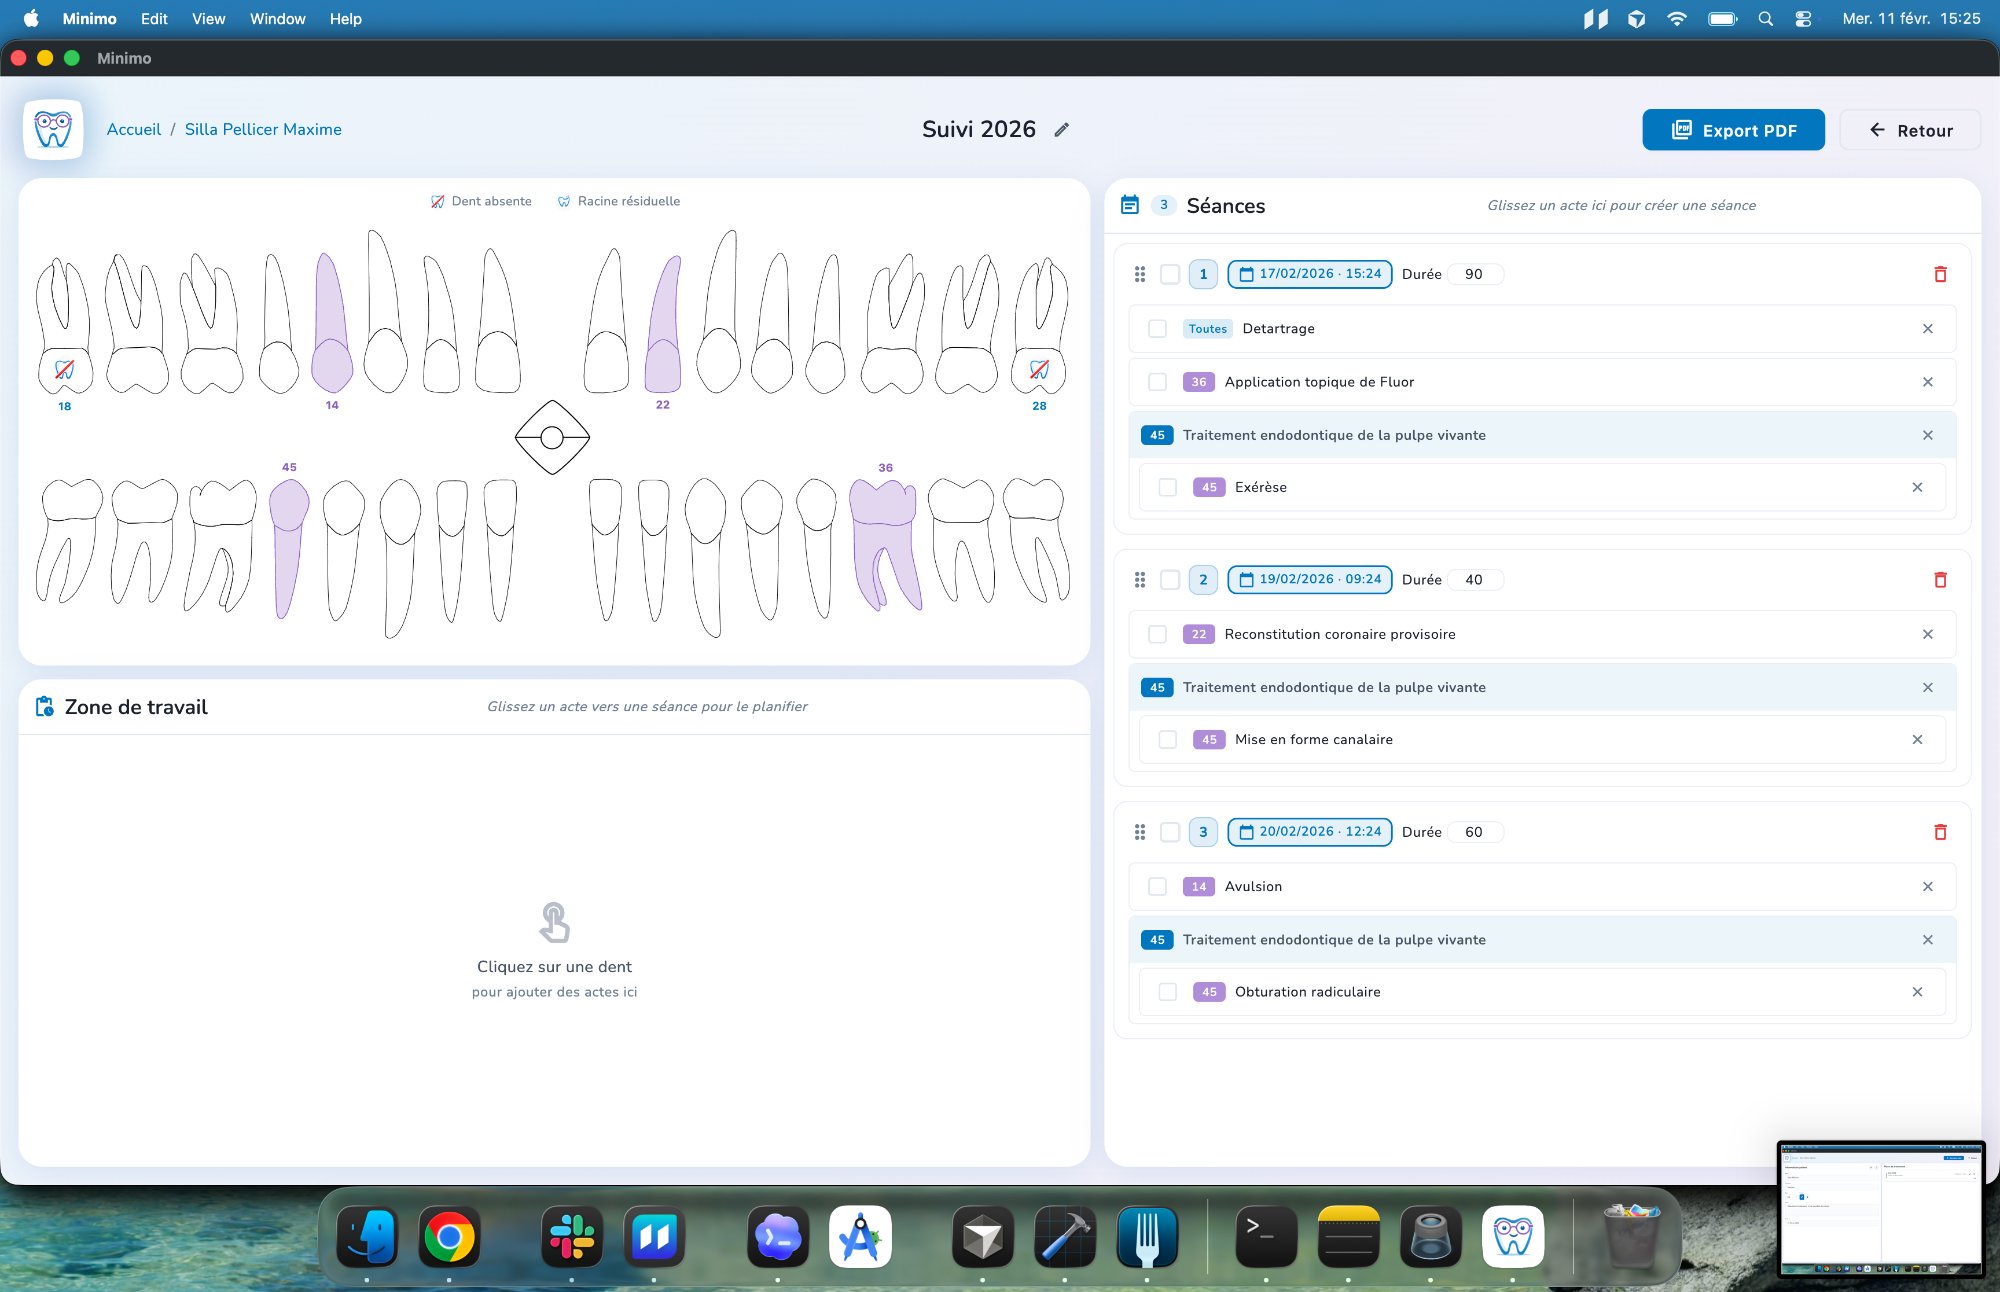The width and height of the screenshot is (2000, 1292).
Task: Click the Export PDF button
Action: point(1733,130)
